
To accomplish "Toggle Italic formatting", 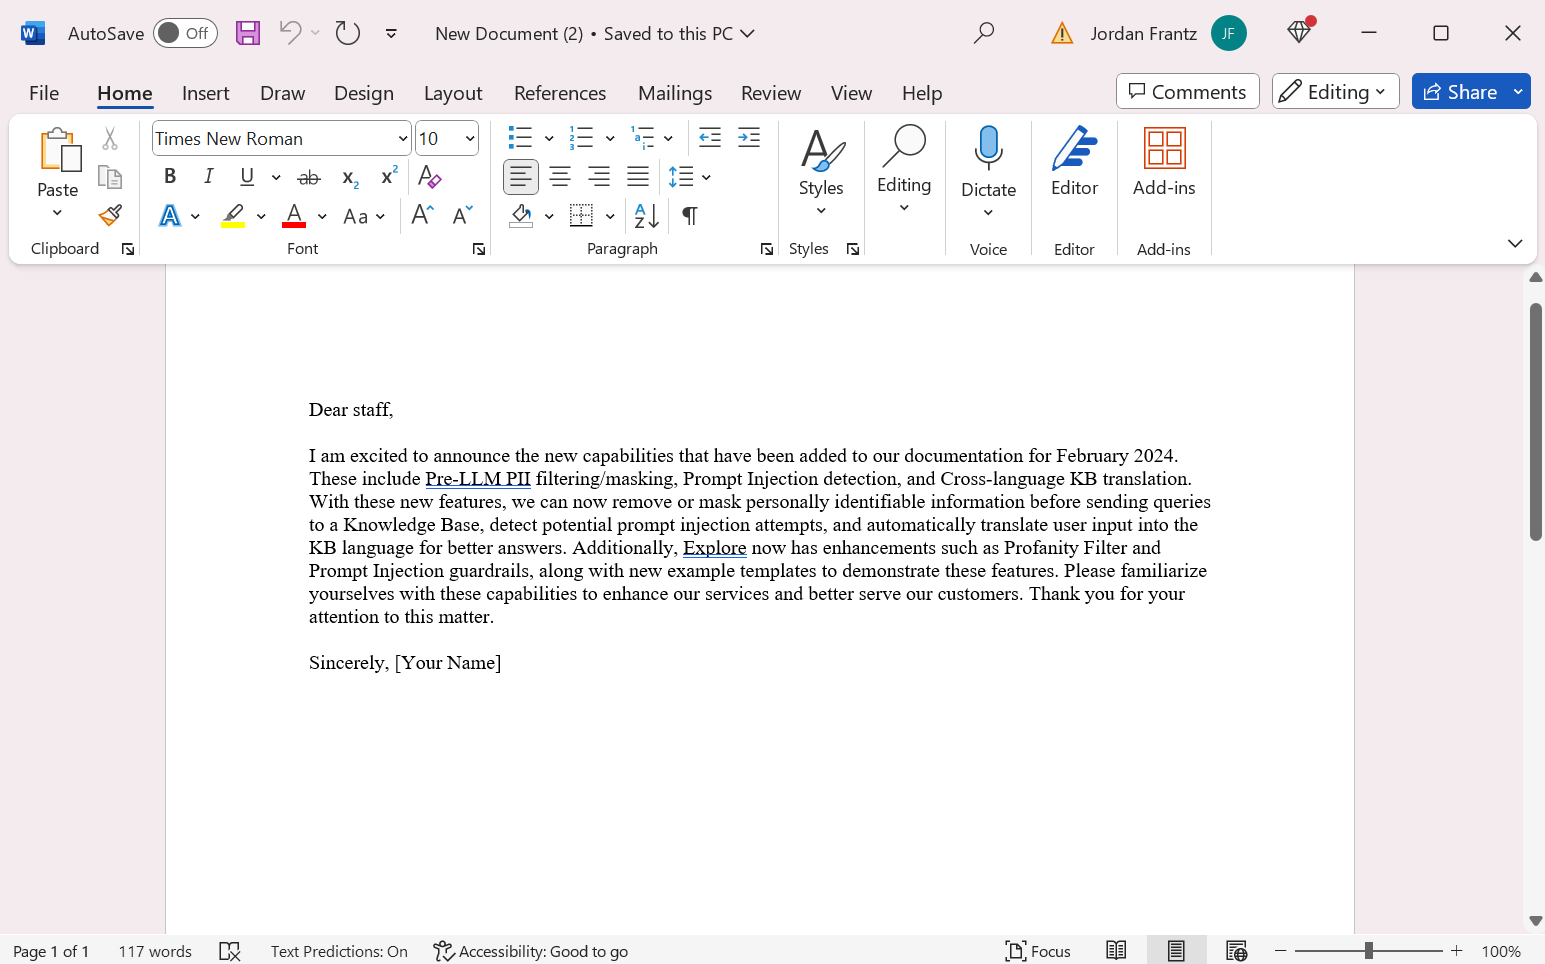I will pyautogui.click(x=208, y=177).
